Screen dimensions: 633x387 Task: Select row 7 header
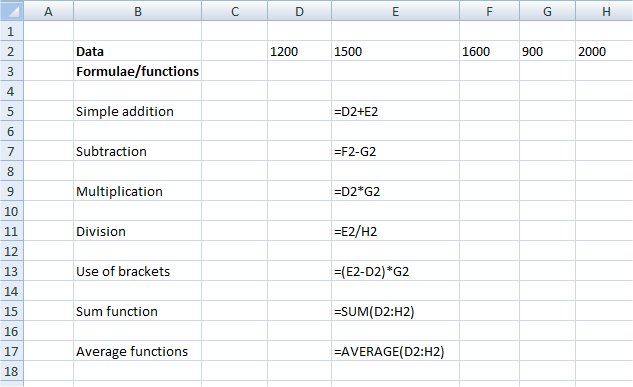click(12, 151)
